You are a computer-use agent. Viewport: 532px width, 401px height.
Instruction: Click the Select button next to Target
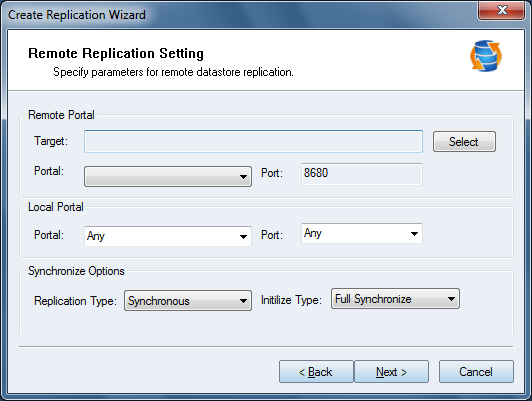464,141
